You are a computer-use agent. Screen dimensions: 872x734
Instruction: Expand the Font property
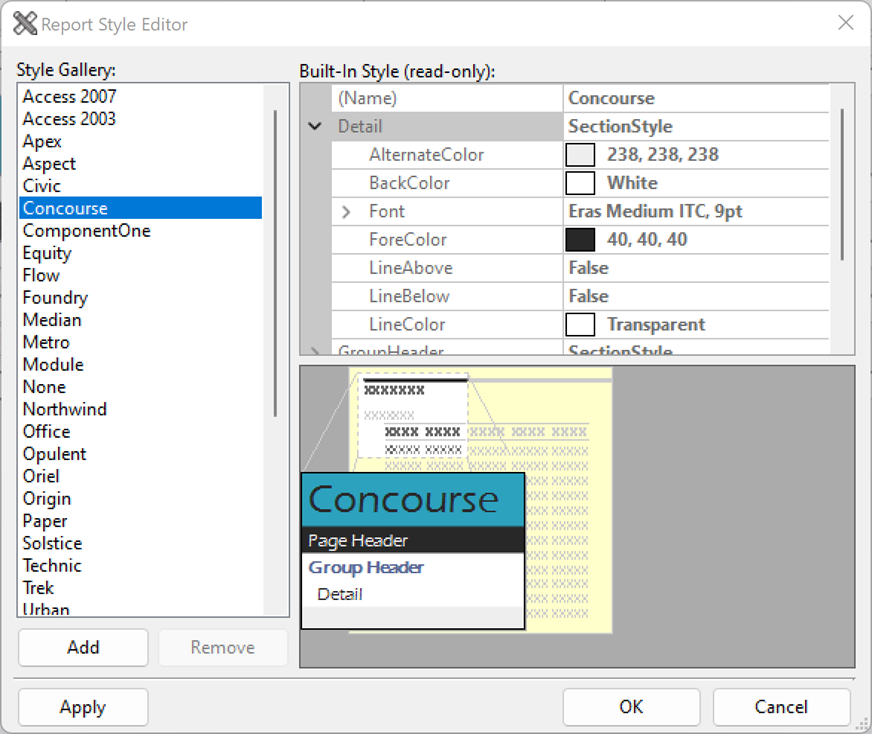(x=346, y=212)
